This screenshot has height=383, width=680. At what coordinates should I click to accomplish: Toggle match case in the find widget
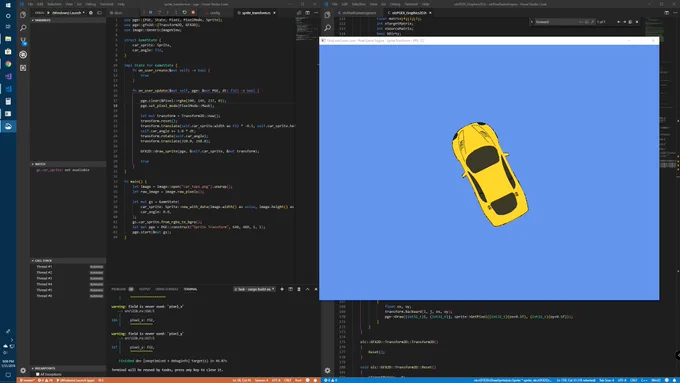pyautogui.click(x=581, y=22)
